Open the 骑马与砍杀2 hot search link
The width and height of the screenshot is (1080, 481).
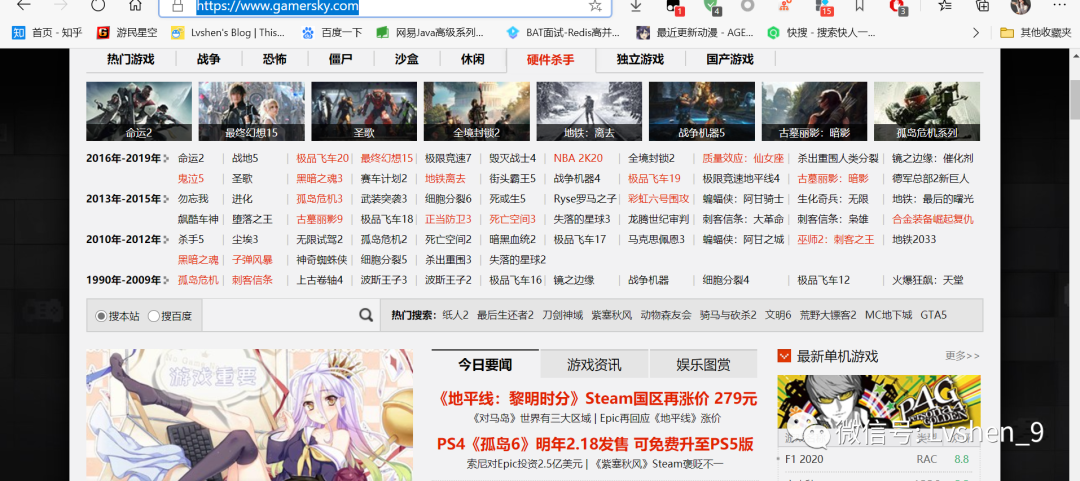[728, 316]
